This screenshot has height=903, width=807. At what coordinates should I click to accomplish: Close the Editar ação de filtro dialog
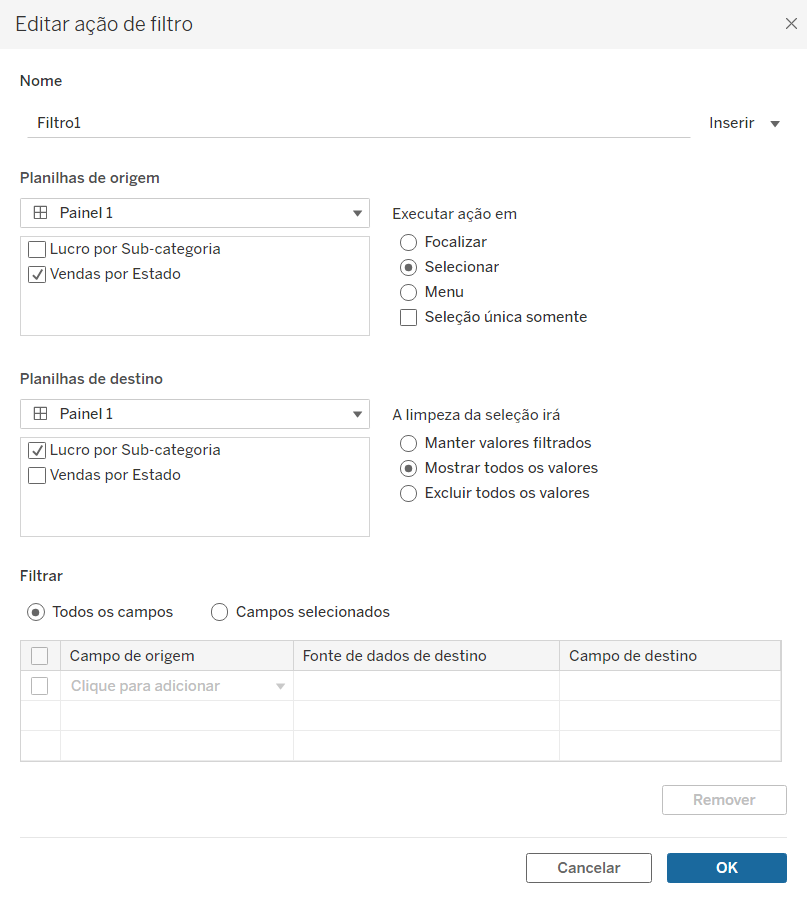(791, 24)
